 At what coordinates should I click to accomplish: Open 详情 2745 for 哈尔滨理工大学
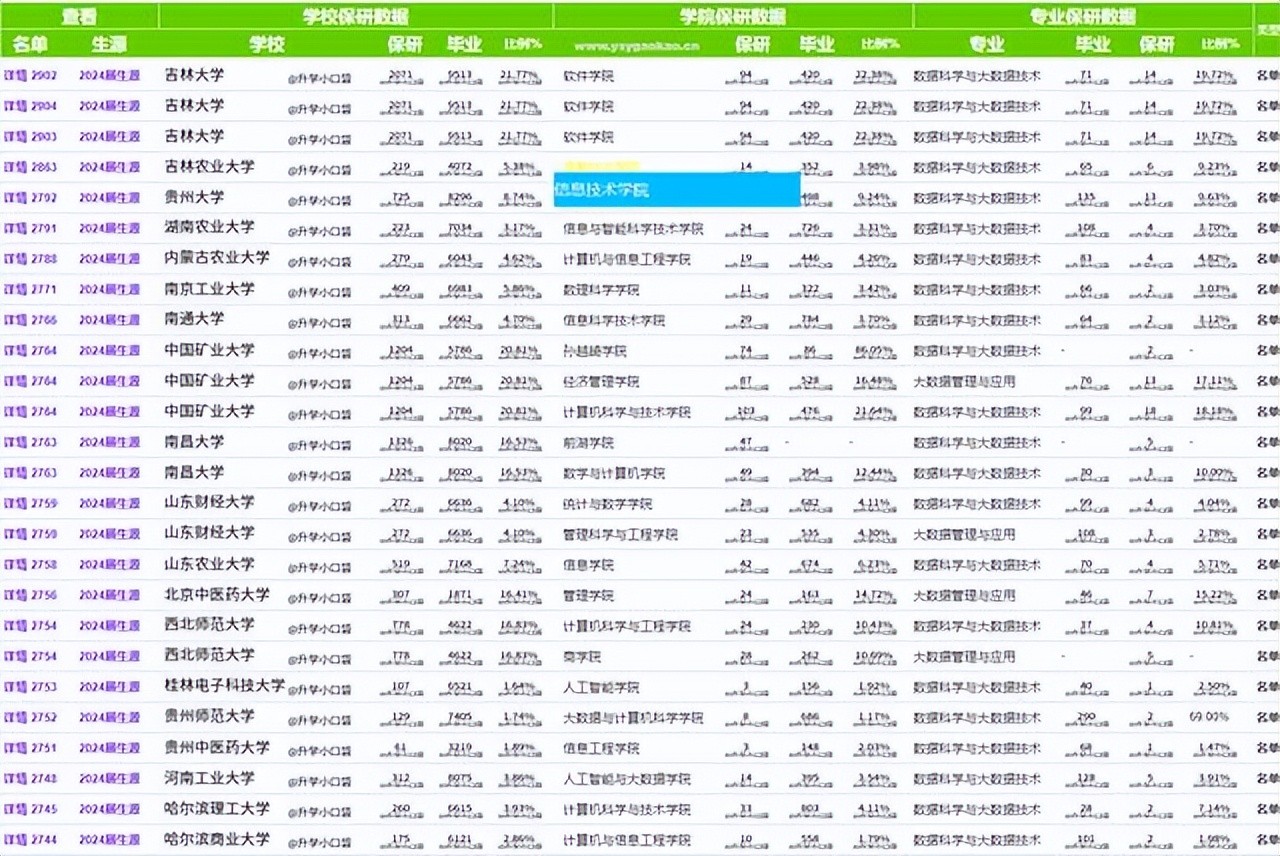tap(30, 809)
